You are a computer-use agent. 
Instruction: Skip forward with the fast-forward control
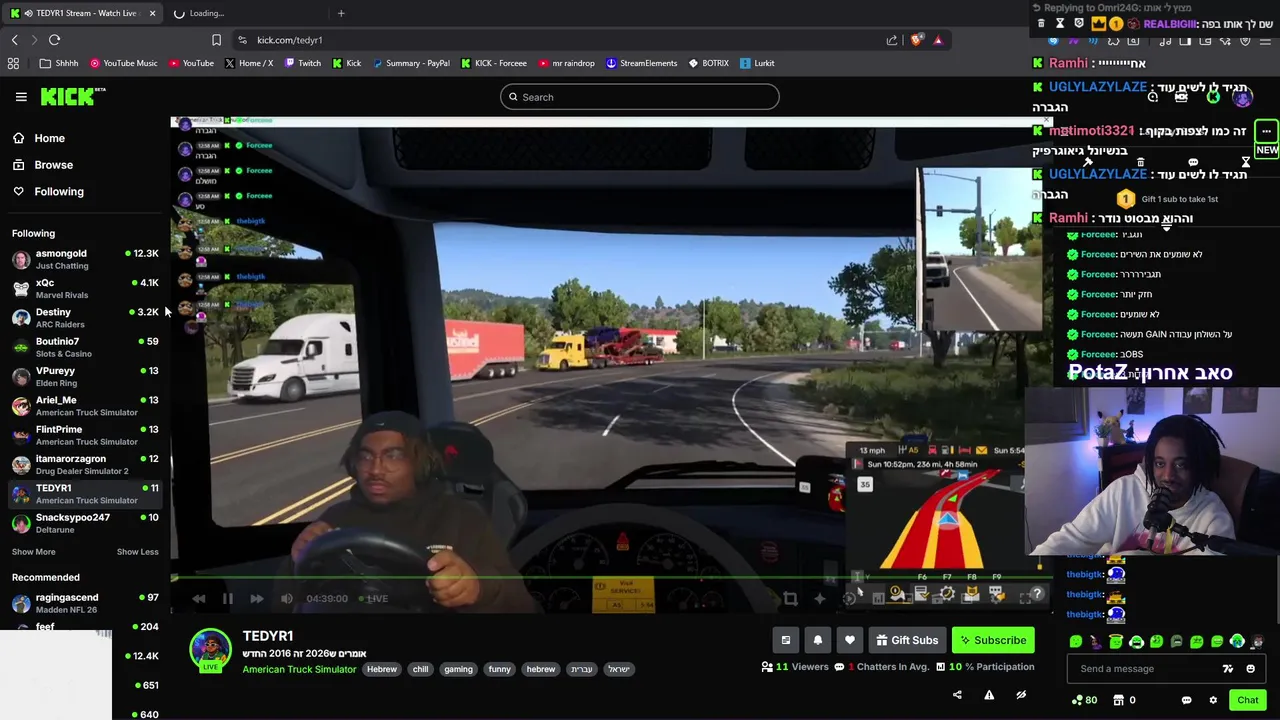point(256,599)
